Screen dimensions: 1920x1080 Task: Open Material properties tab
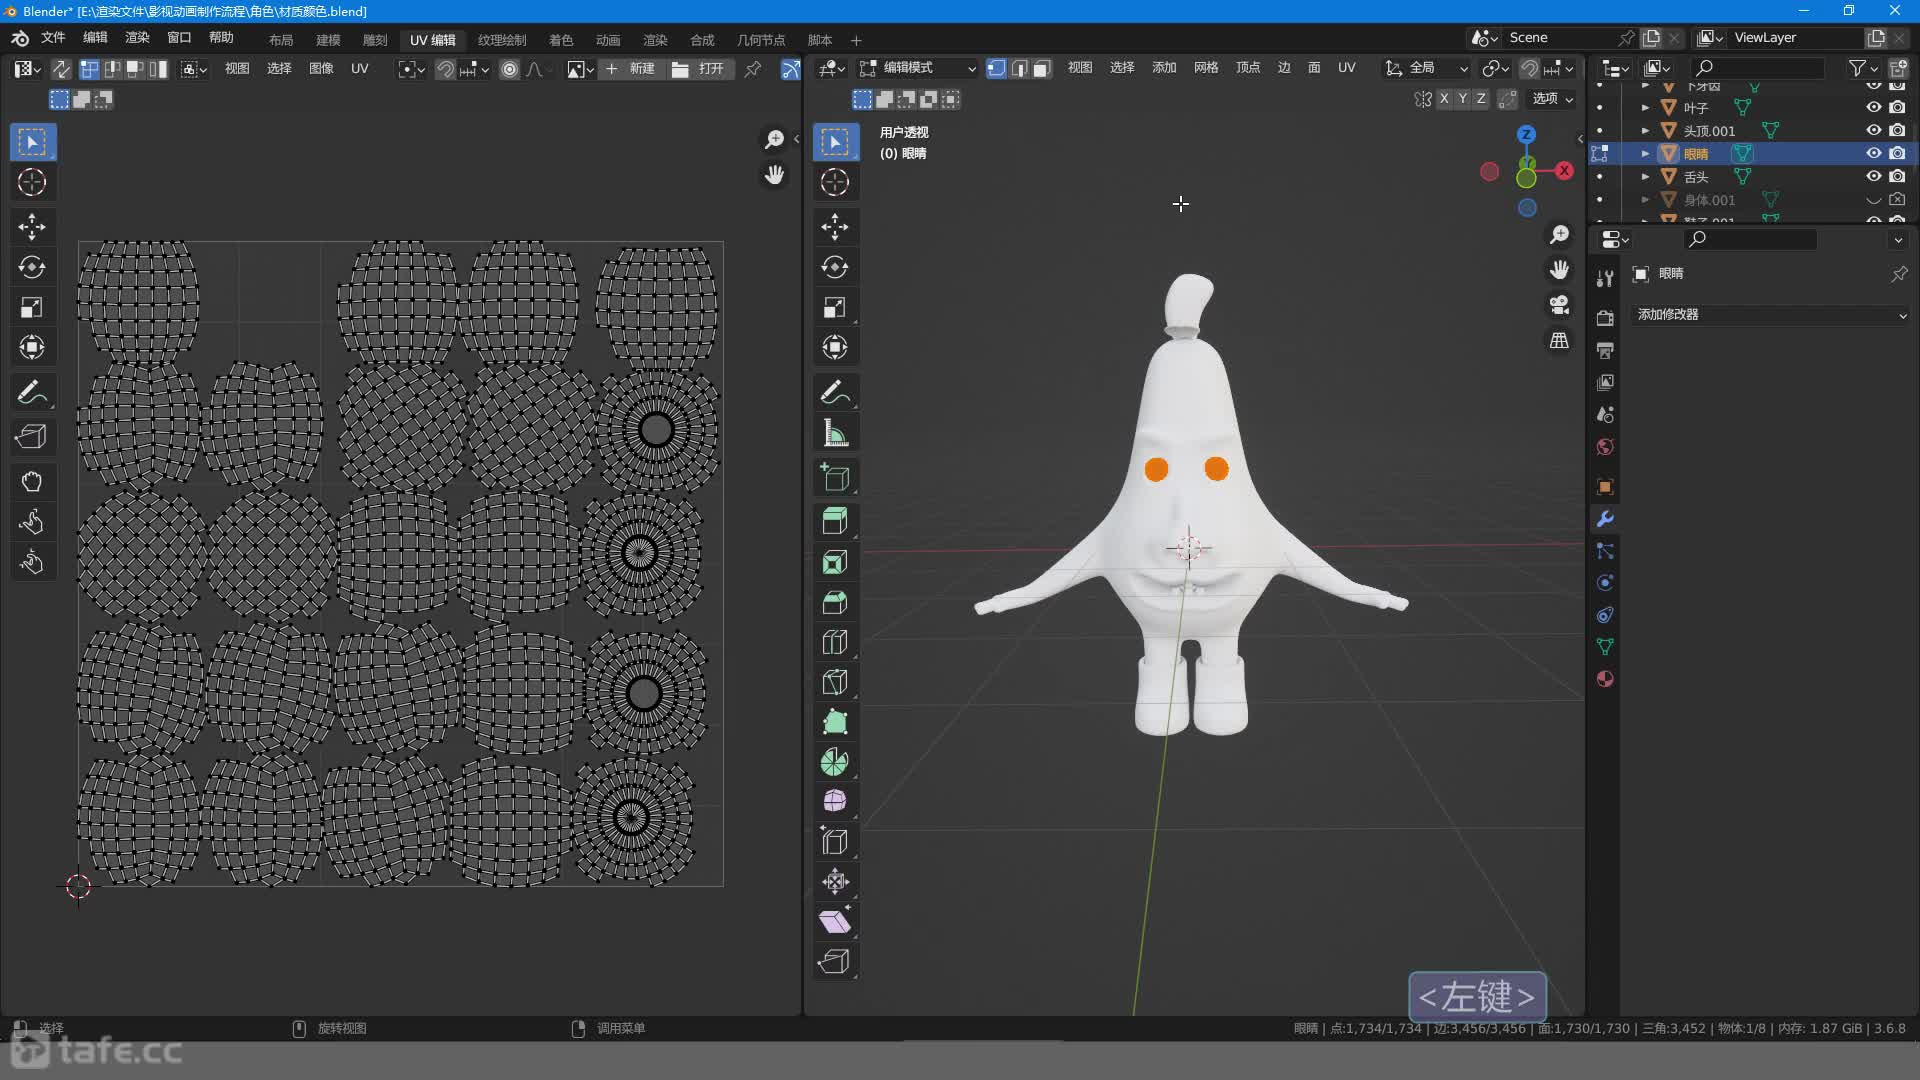click(1605, 679)
